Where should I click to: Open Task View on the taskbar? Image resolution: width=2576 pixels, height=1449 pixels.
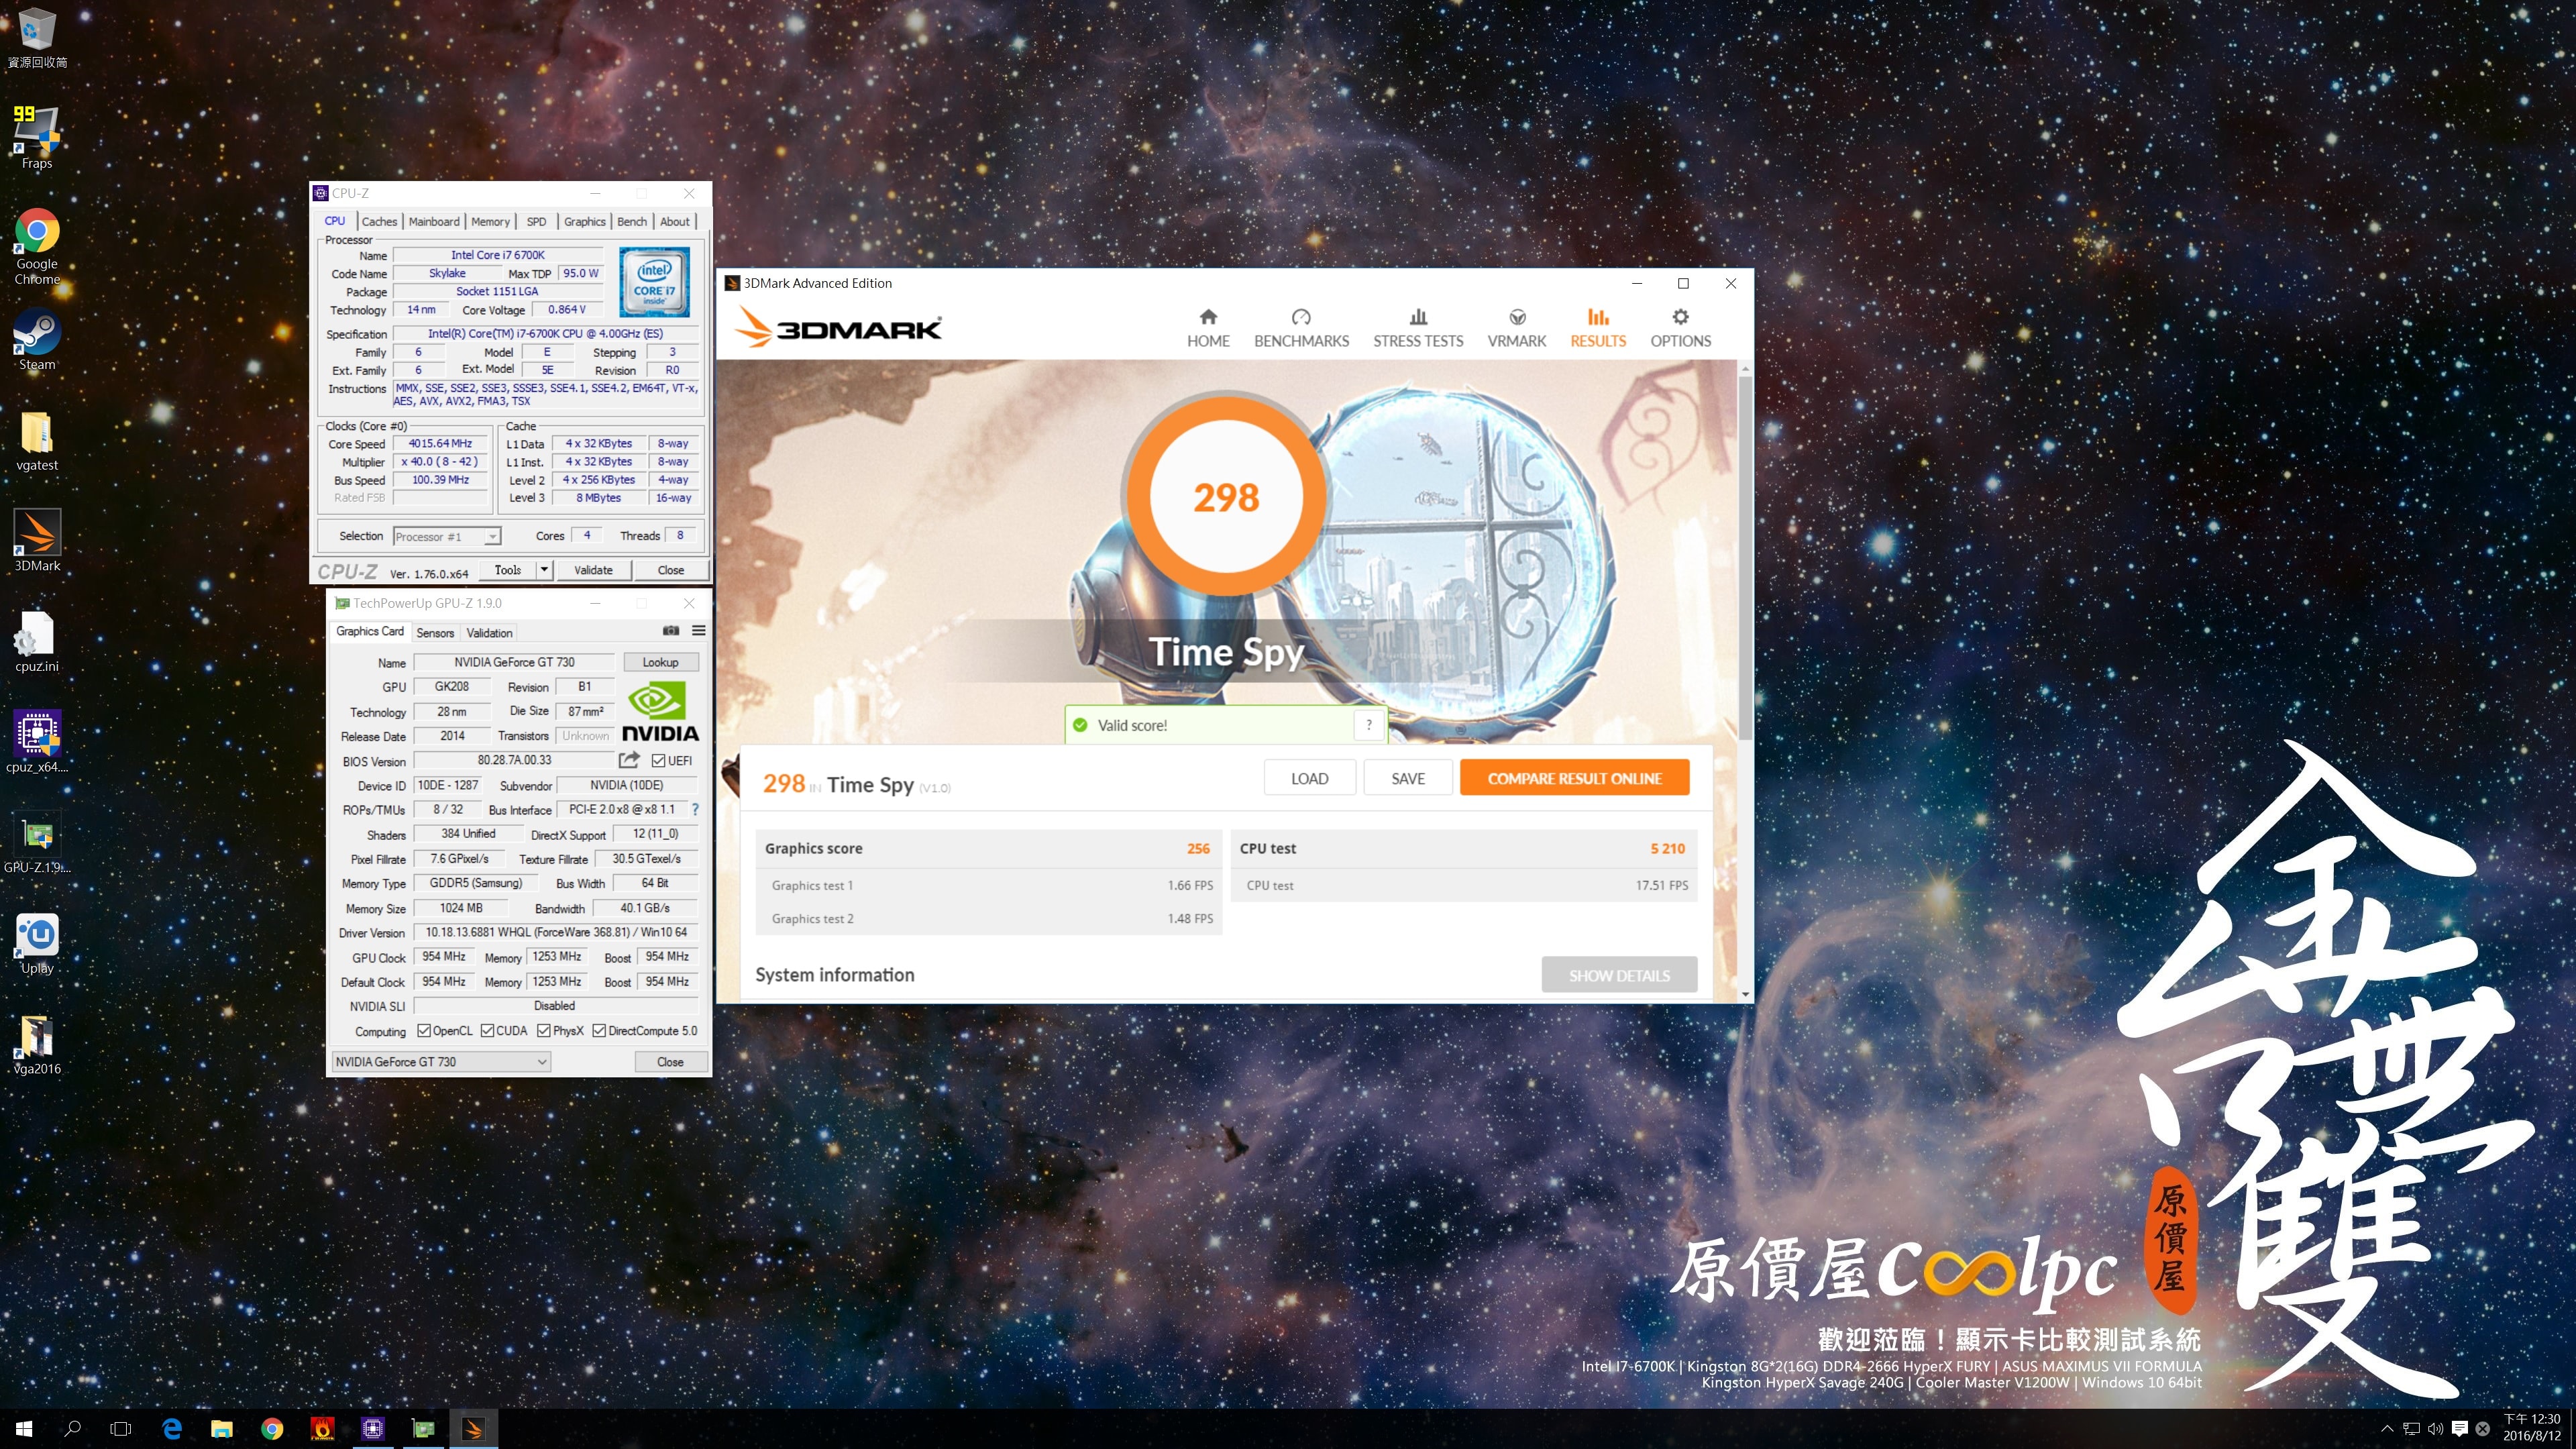[121, 1429]
